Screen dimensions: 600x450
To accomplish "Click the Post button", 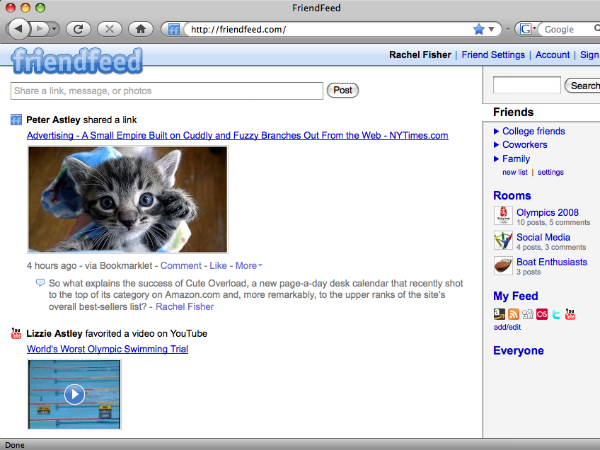I will click(x=342, y=91).
